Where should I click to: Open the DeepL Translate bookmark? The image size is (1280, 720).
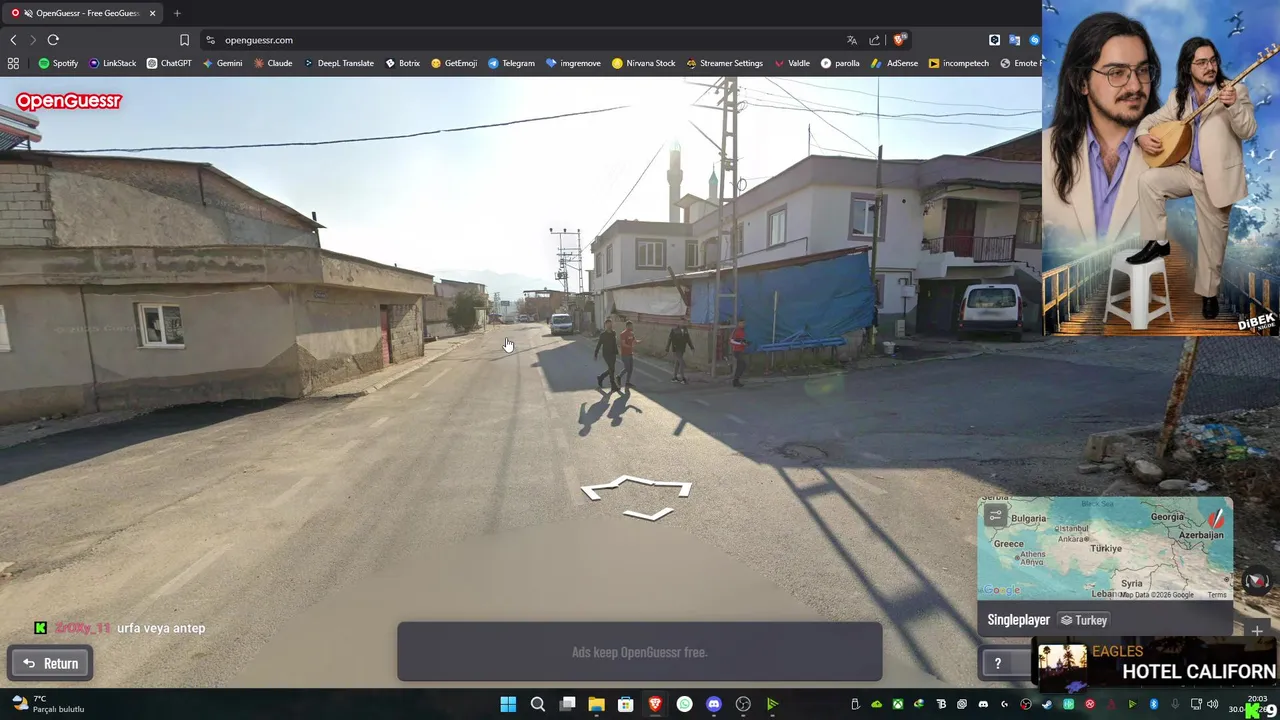coord(339,63)
